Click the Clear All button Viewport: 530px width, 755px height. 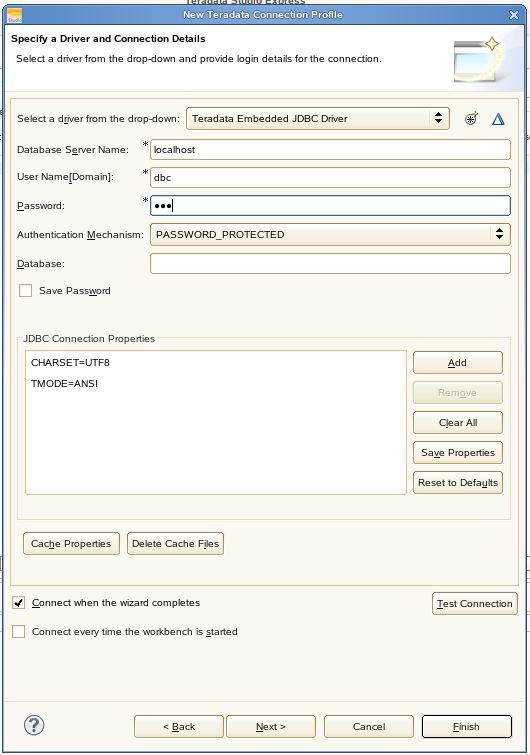pos(458,422)
